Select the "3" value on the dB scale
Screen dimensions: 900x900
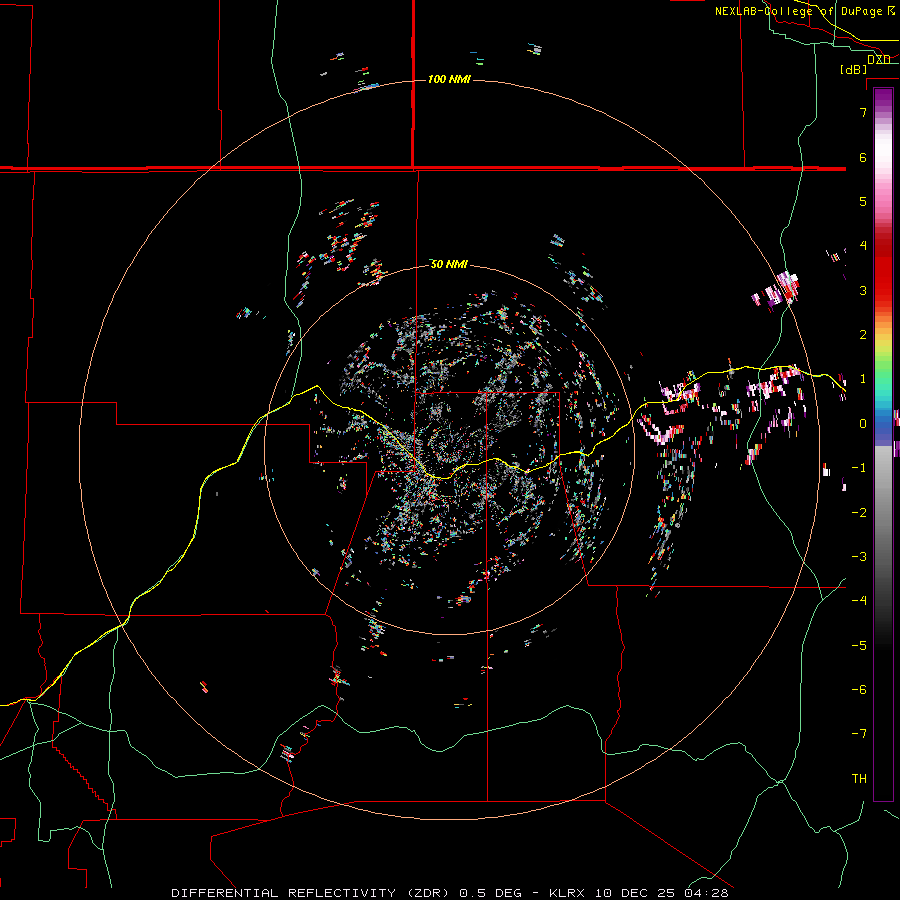[863, 290]
